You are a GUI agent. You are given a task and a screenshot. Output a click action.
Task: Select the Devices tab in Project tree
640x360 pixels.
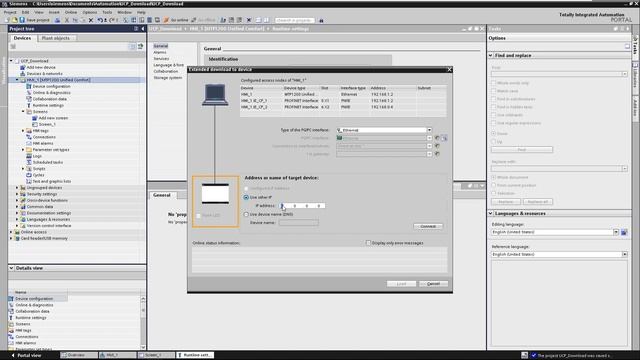[22, 38]
